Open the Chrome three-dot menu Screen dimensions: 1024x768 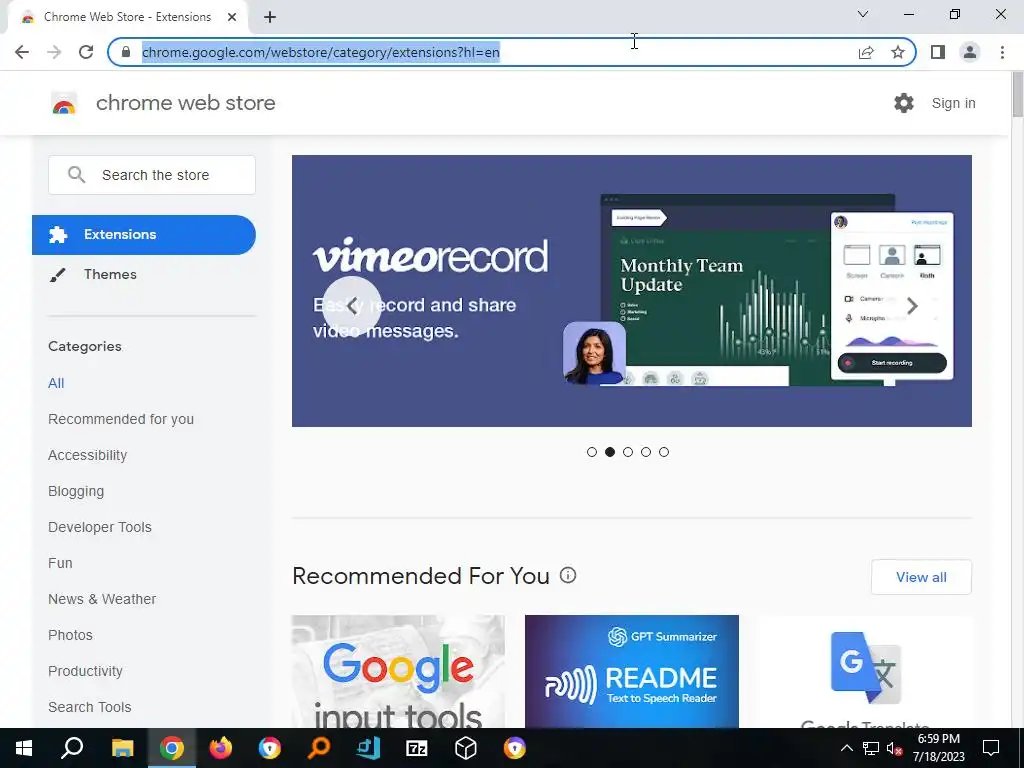[x=1002, y=52]
